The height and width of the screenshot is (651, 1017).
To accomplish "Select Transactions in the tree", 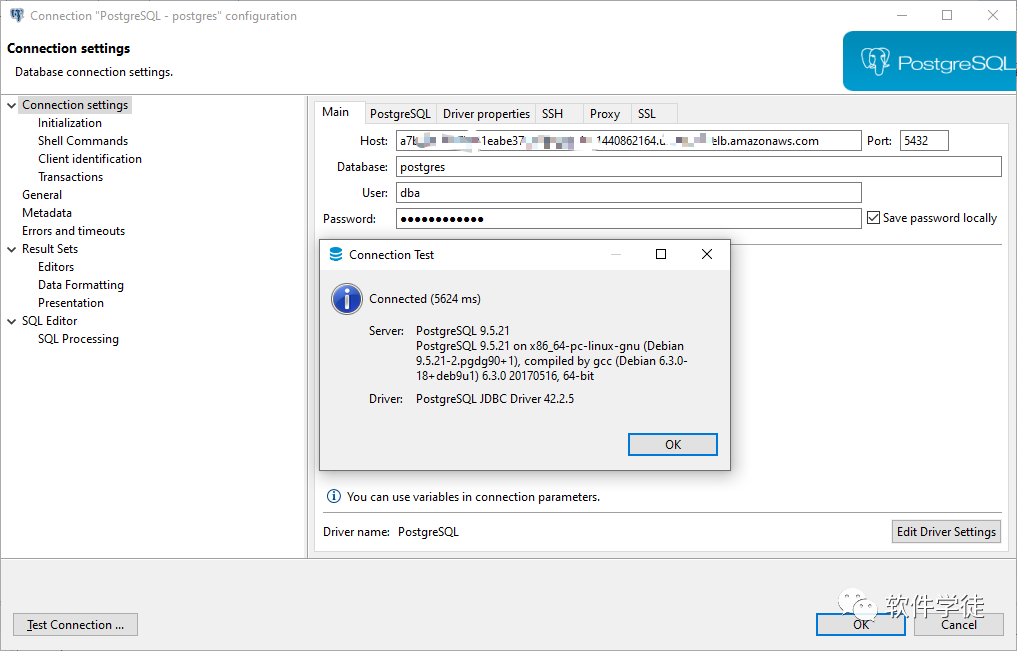I will tap(70, 177).
